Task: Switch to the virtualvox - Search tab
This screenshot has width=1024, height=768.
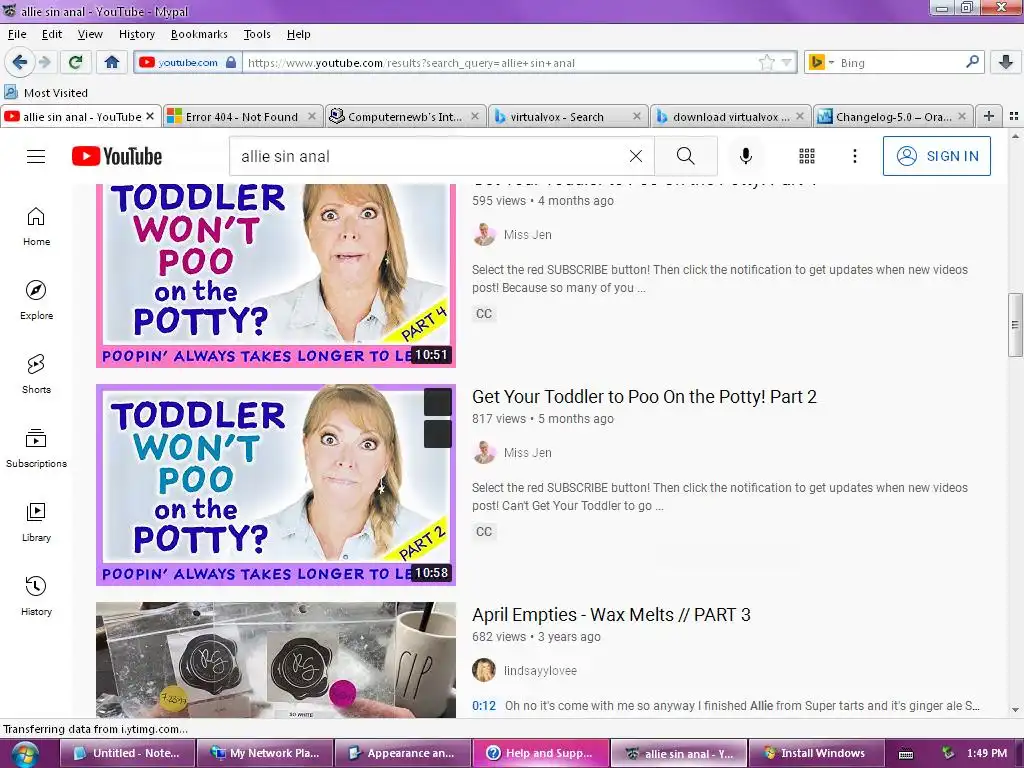Action: point(568,116)
